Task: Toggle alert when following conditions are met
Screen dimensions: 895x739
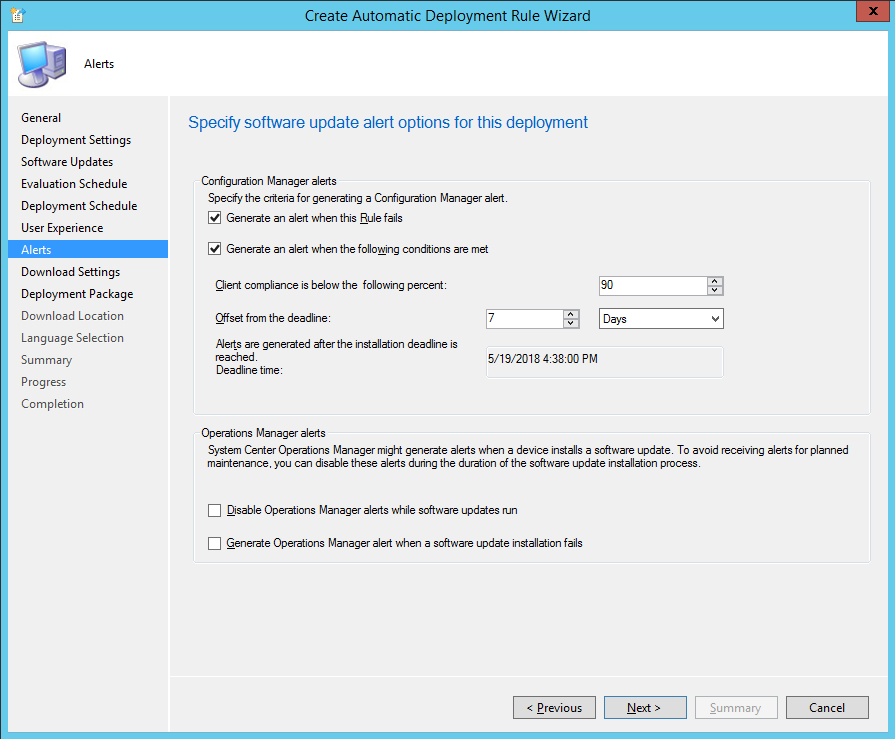Action: 215,250
